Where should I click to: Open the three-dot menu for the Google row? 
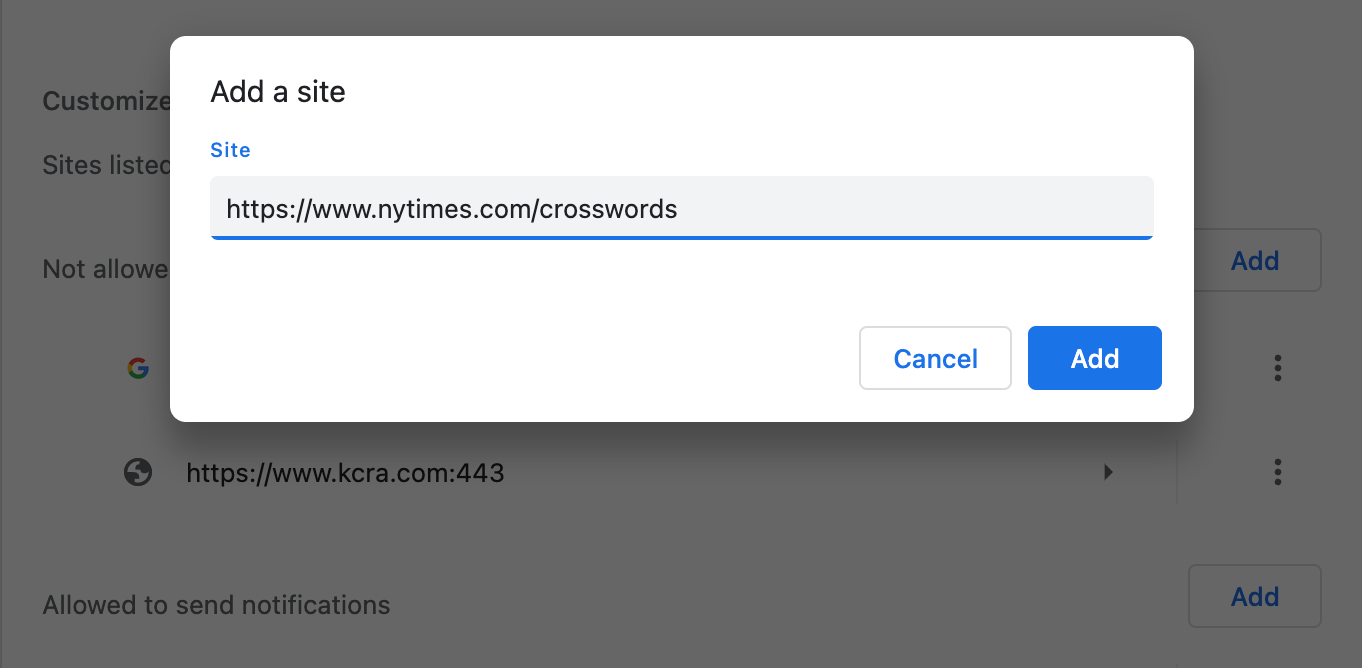[1277, 368]
